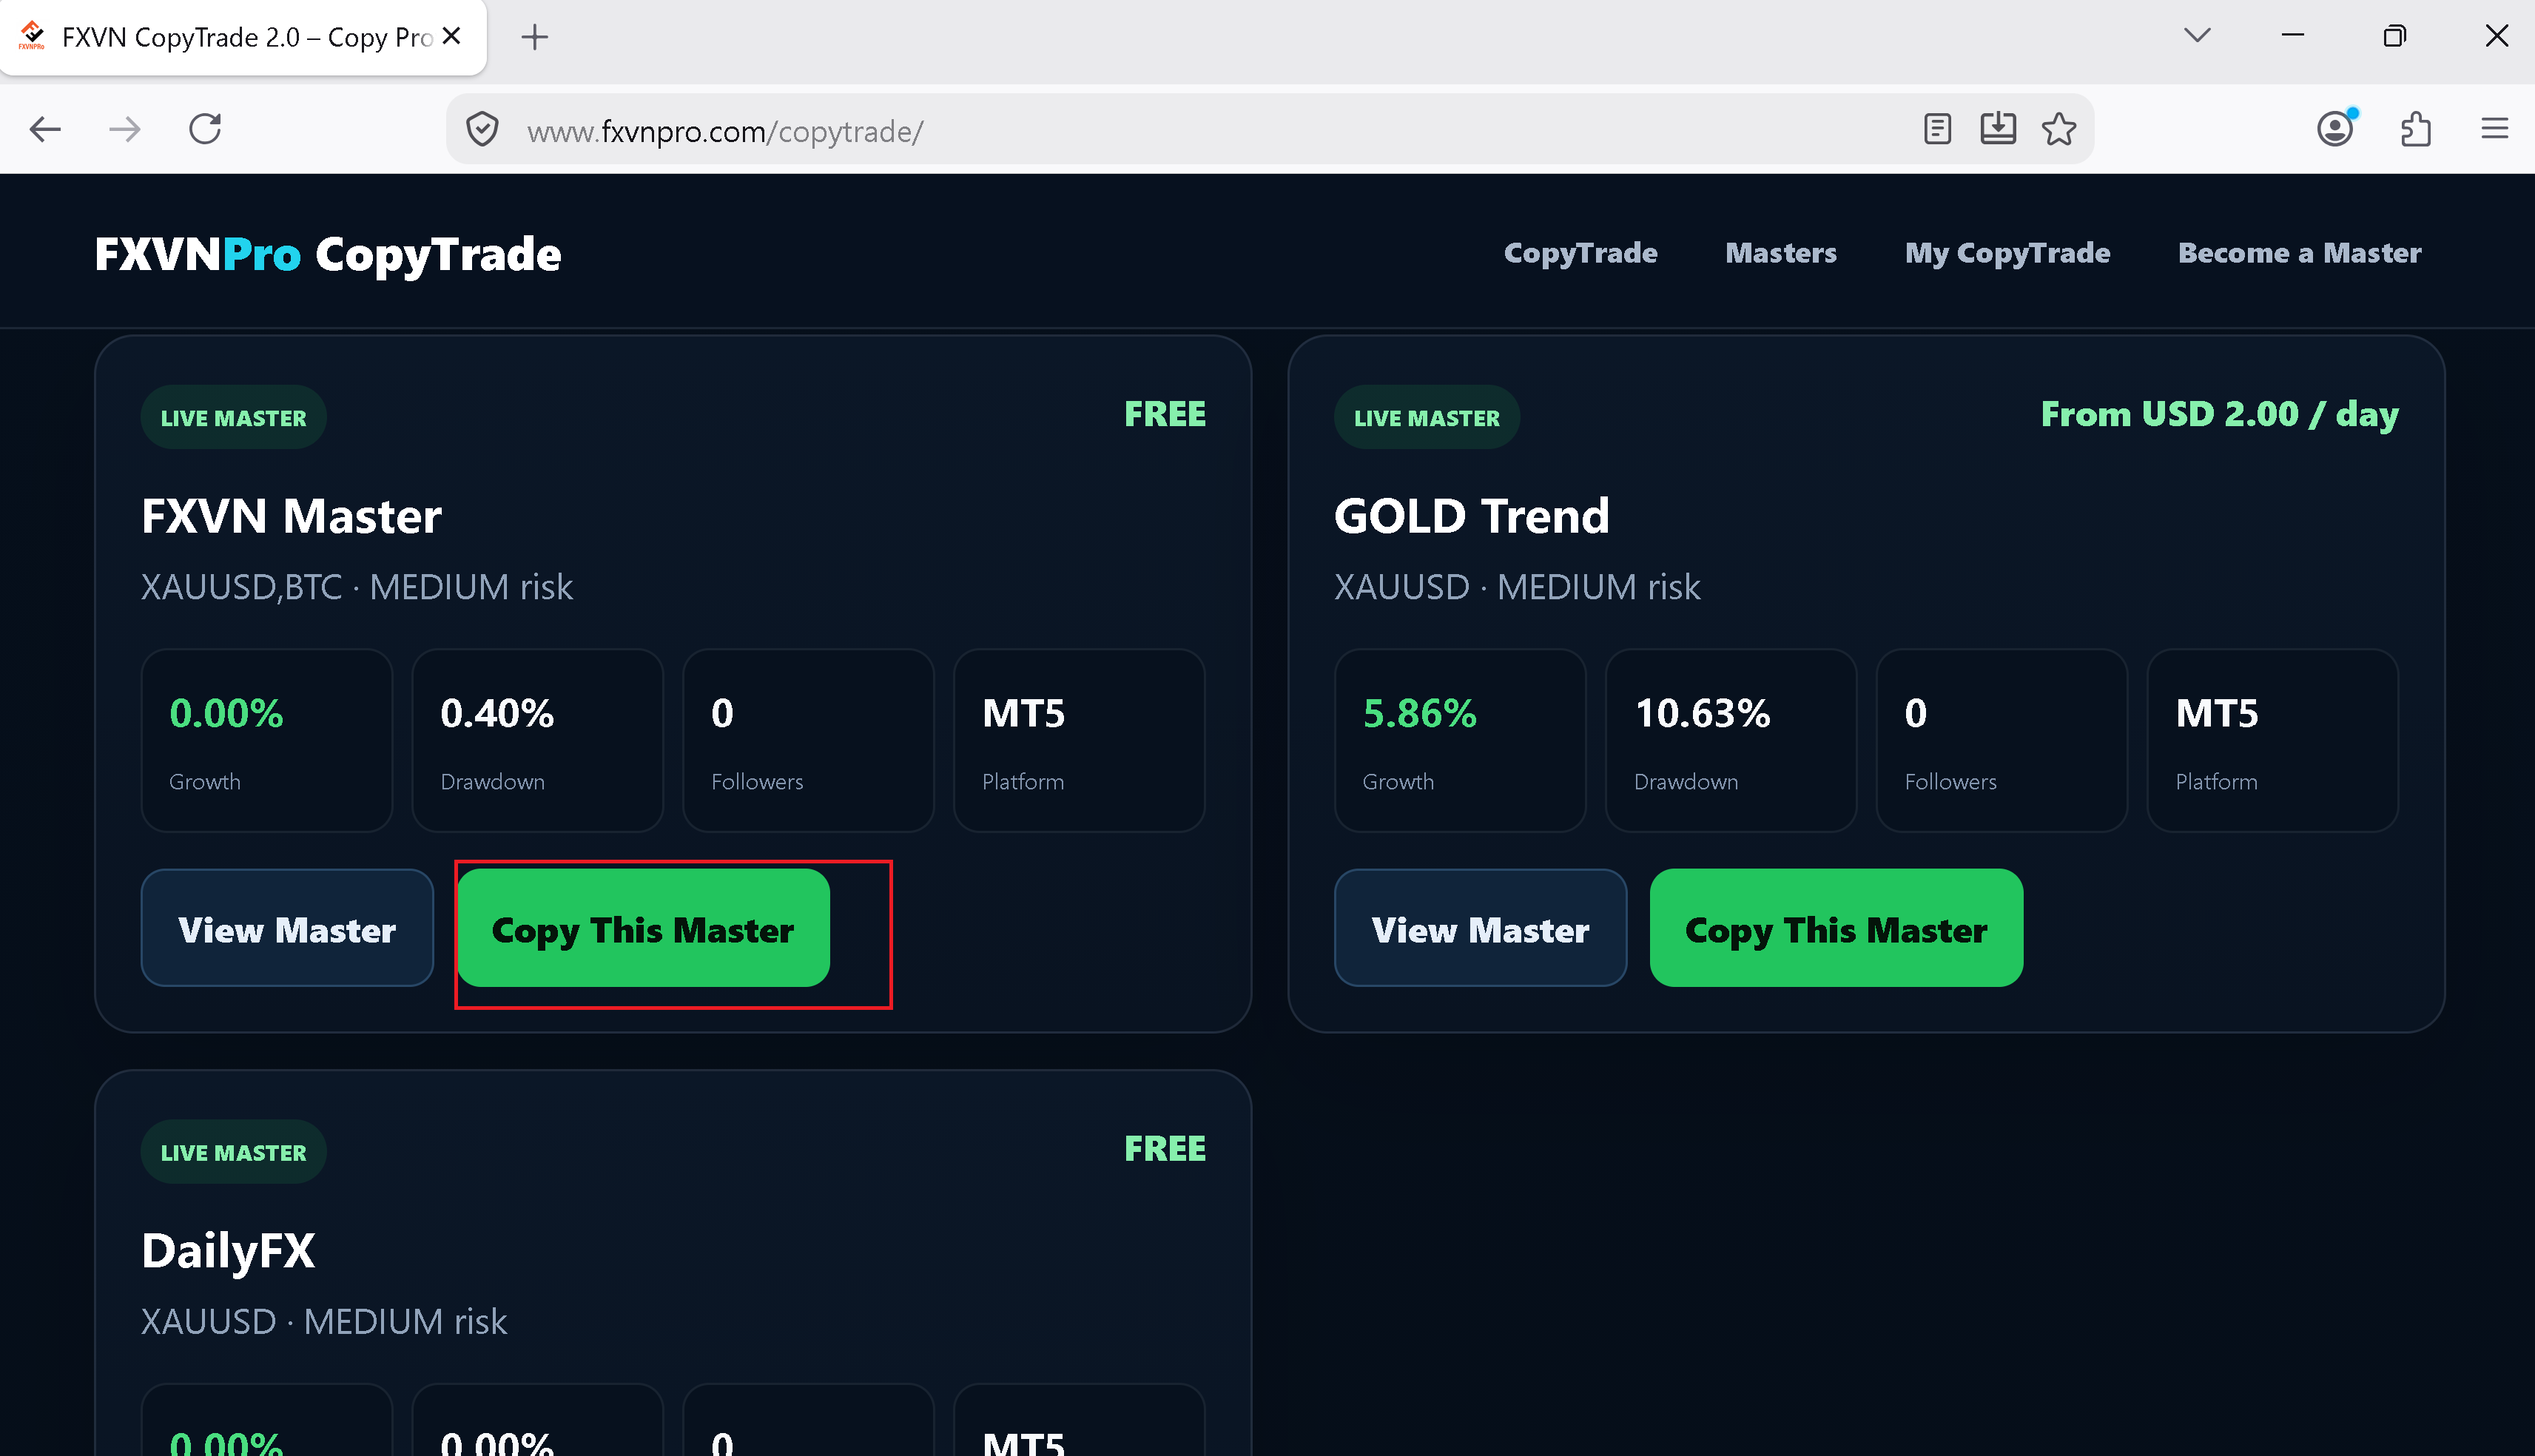This screenshot has width=2535, height=1456.
Task: Open the Become a Master nav link
Action: (2300, 253)
